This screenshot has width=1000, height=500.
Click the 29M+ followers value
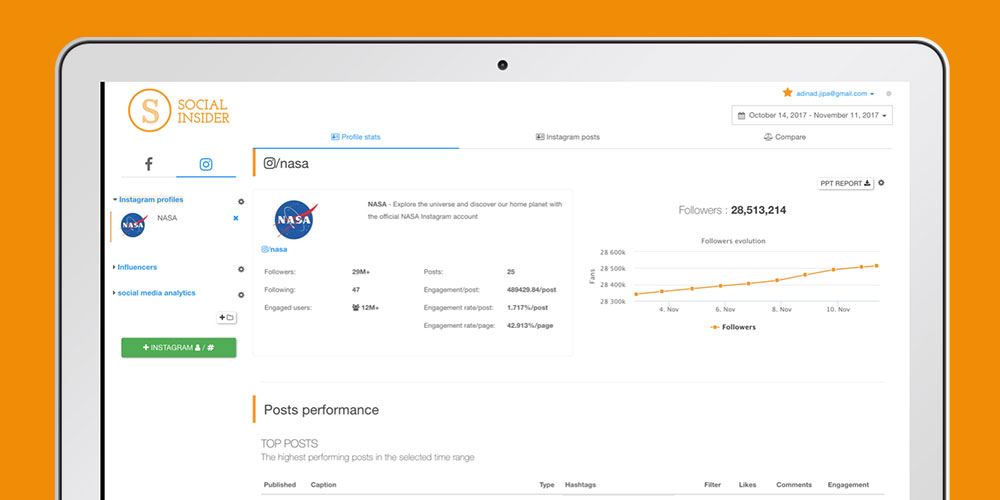pos(361,272)
